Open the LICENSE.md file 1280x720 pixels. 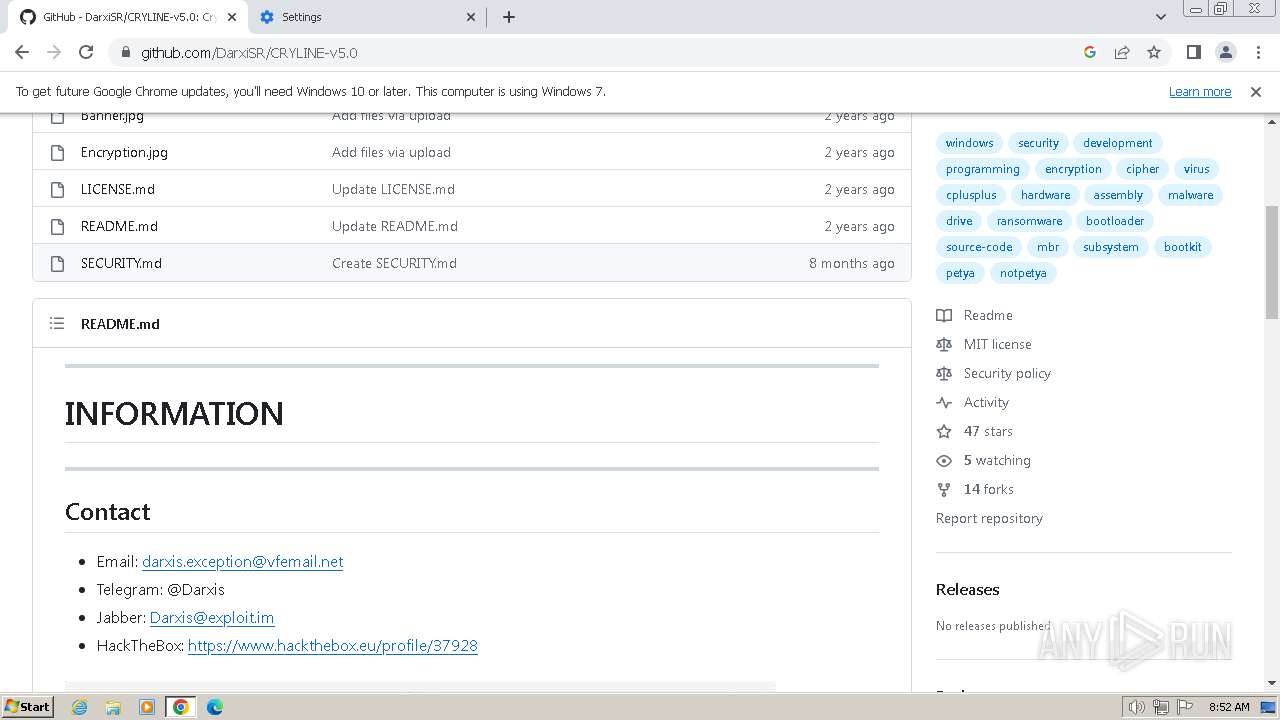[118, 189]
